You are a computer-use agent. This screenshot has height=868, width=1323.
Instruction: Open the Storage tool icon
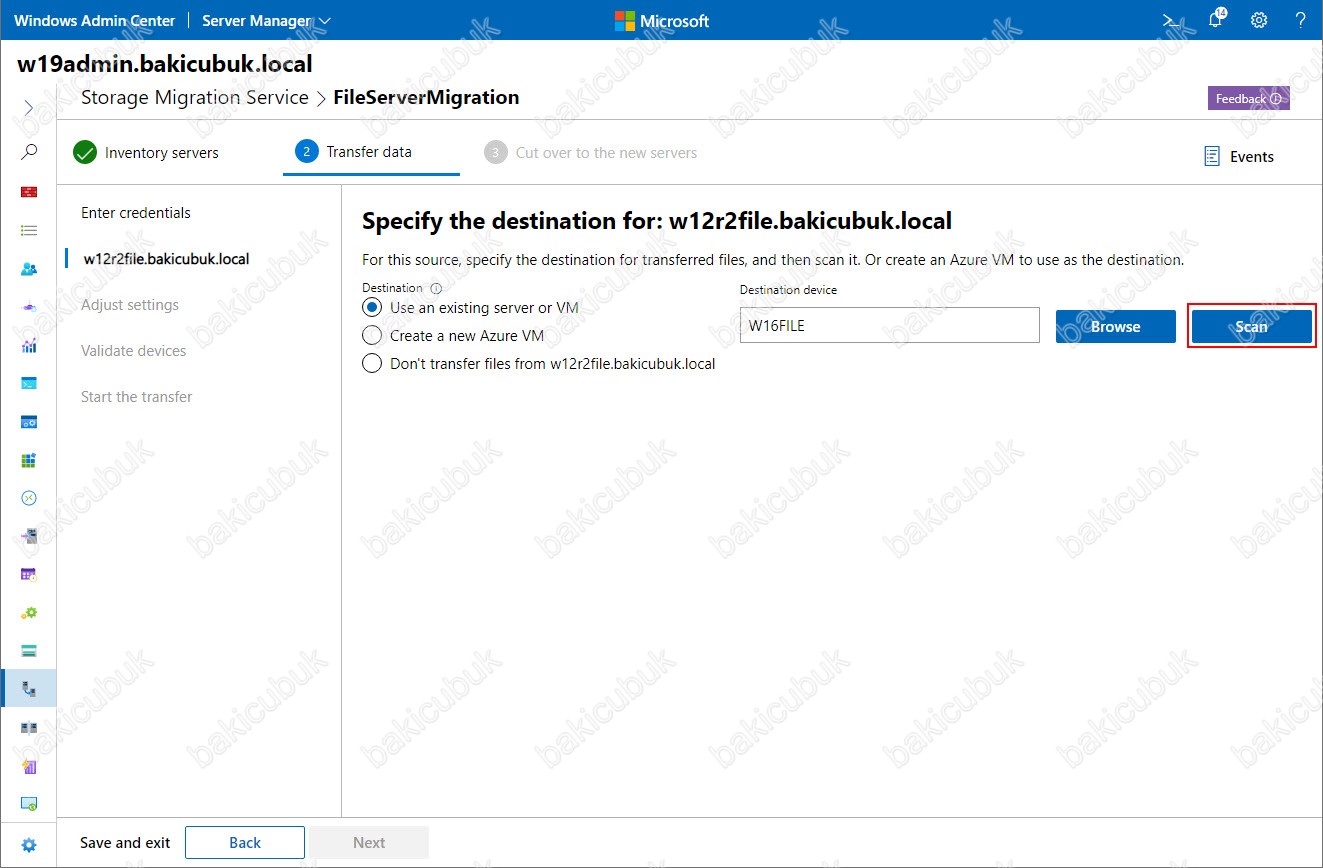(29, 651)
